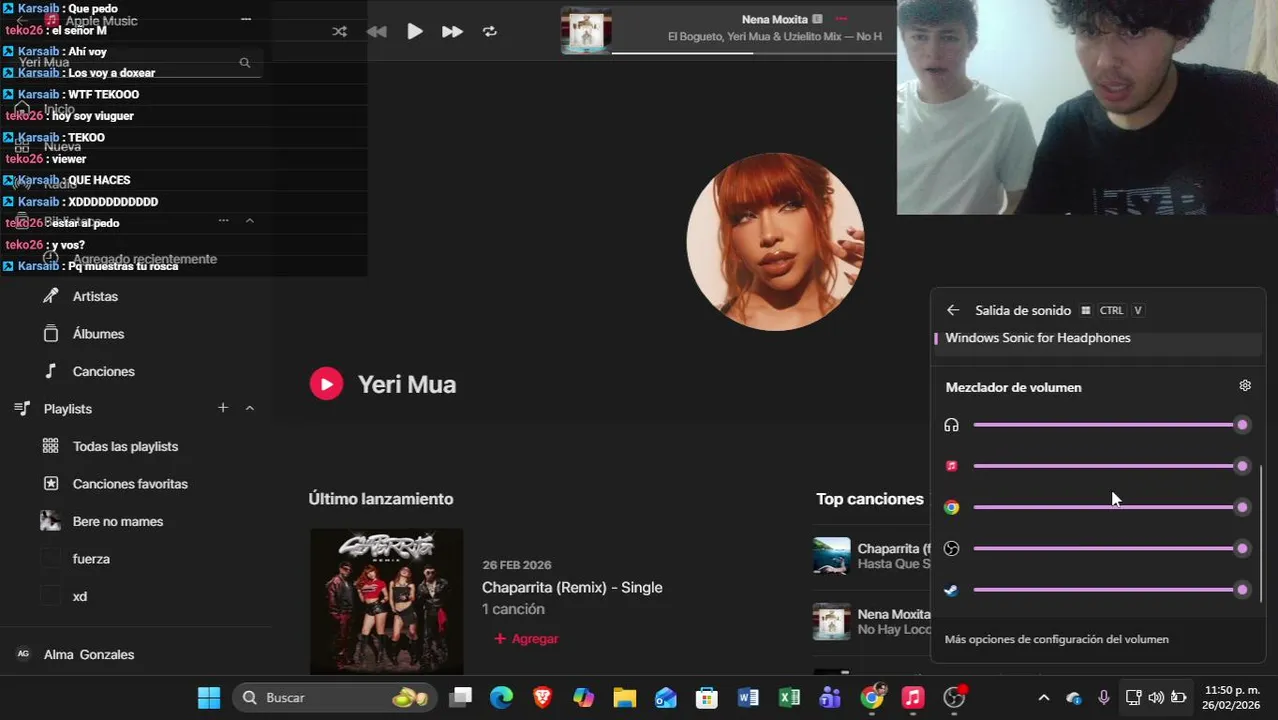
Task: Open the Canciones favoritas playlist
Action: [x=130, y=484]
